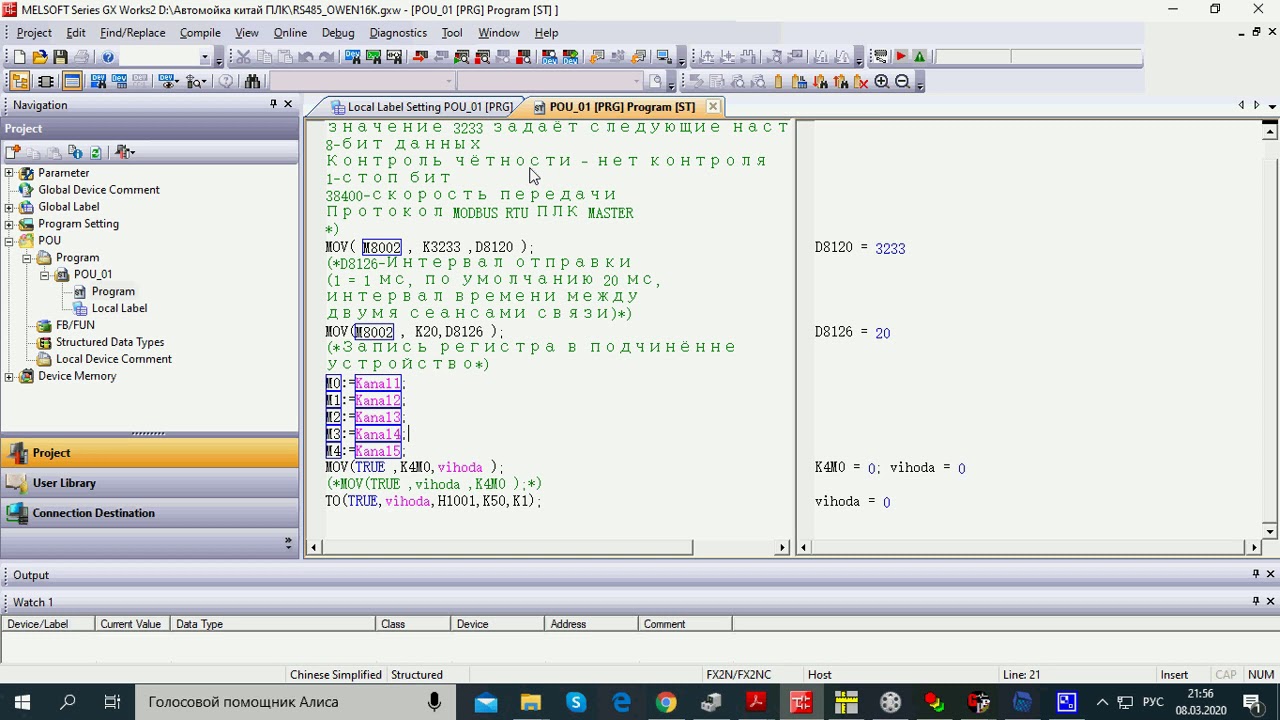Select Local Label under POU_01
Image resolution: width=1280 pixels, height=720 pixels.
(119, 309)
